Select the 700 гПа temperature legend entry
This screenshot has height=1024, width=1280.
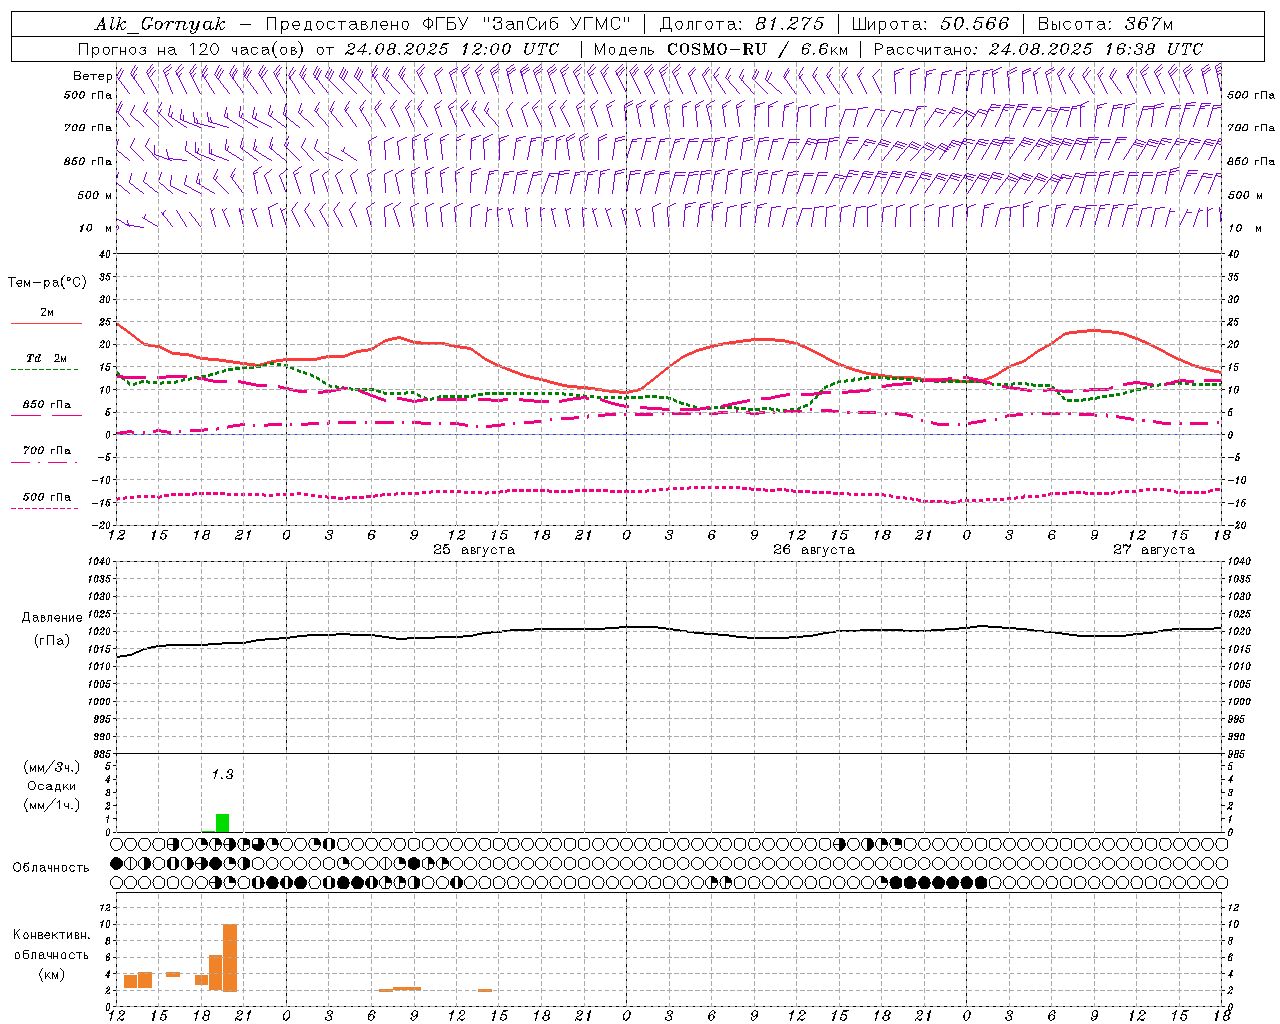[47, 451]
